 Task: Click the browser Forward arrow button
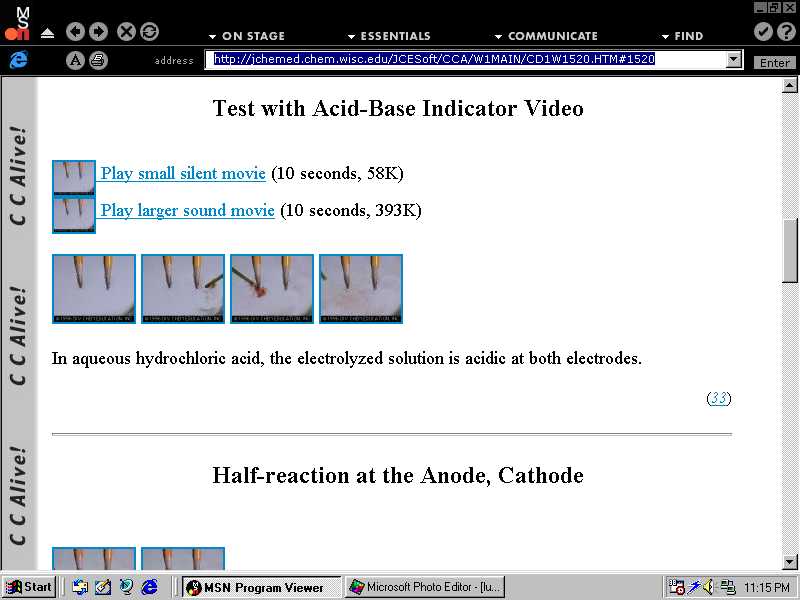pyautogui.click(x=98, y=32)
